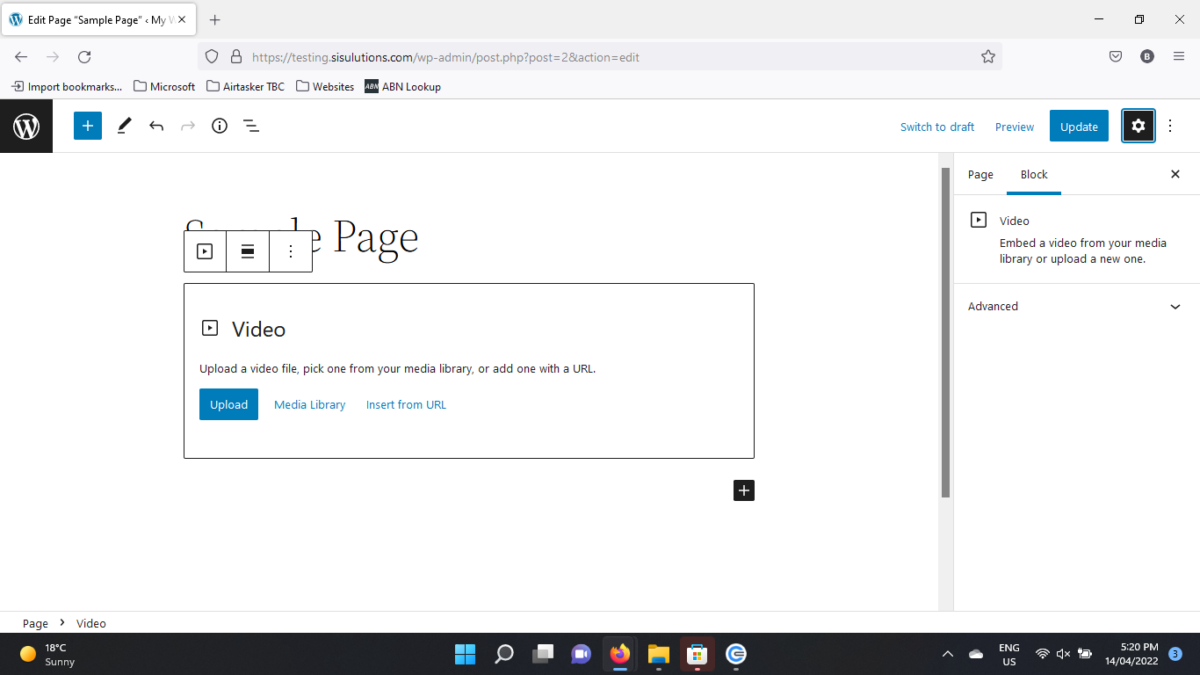Click the Video block icon in the floating toolbar
1200x675 pixels.
[x=204, y=251]
